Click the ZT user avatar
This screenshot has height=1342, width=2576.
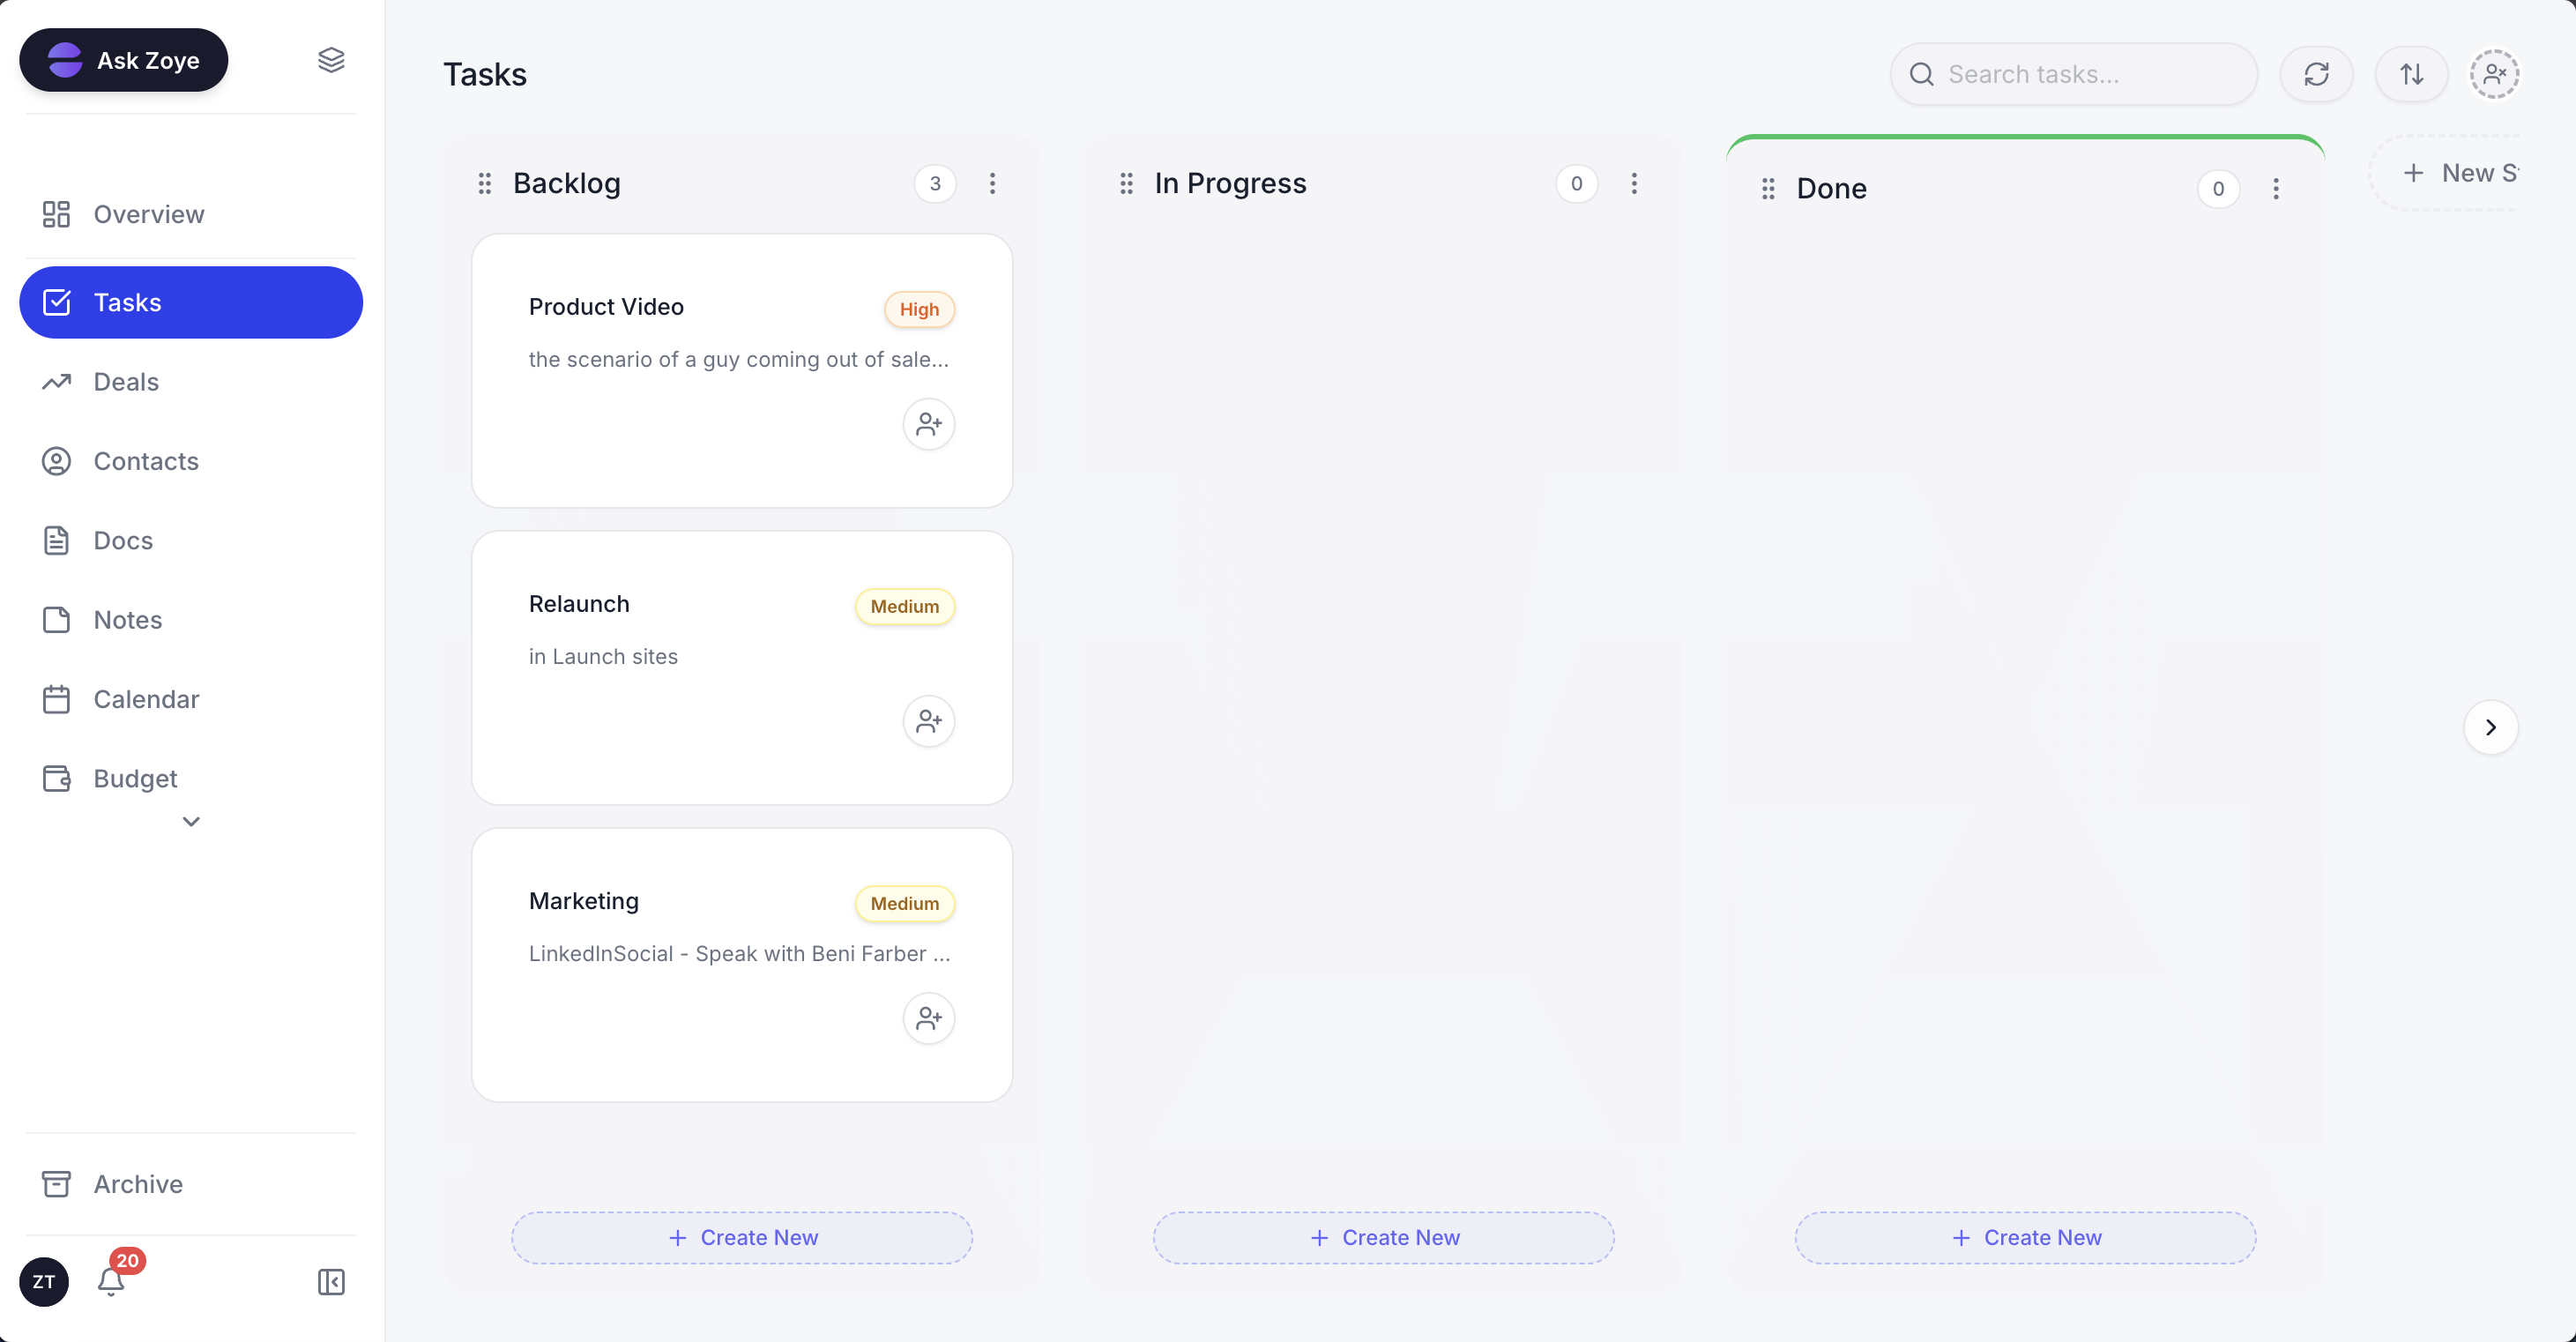(x=44, y=1281)
